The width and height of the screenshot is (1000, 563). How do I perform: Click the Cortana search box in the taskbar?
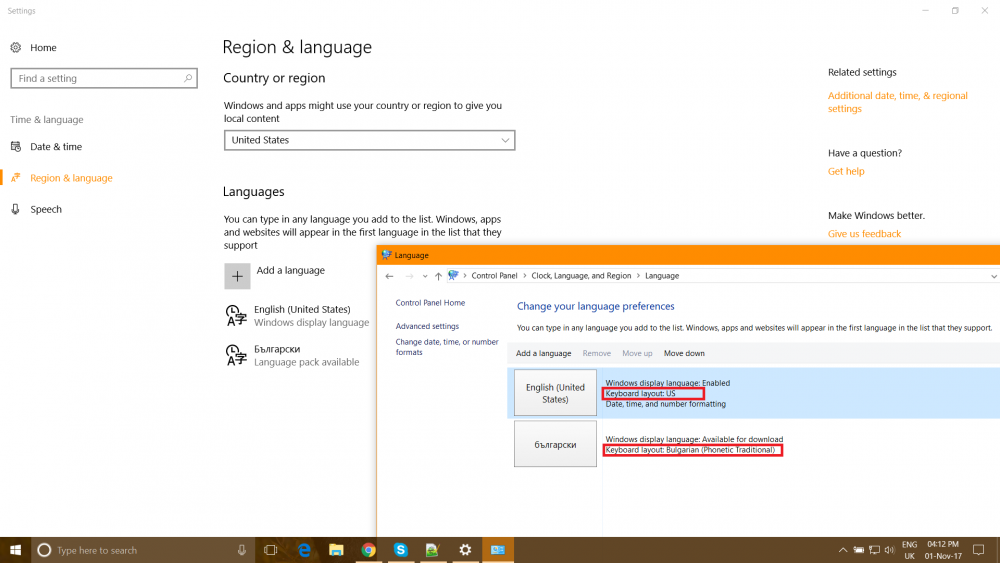143,550
